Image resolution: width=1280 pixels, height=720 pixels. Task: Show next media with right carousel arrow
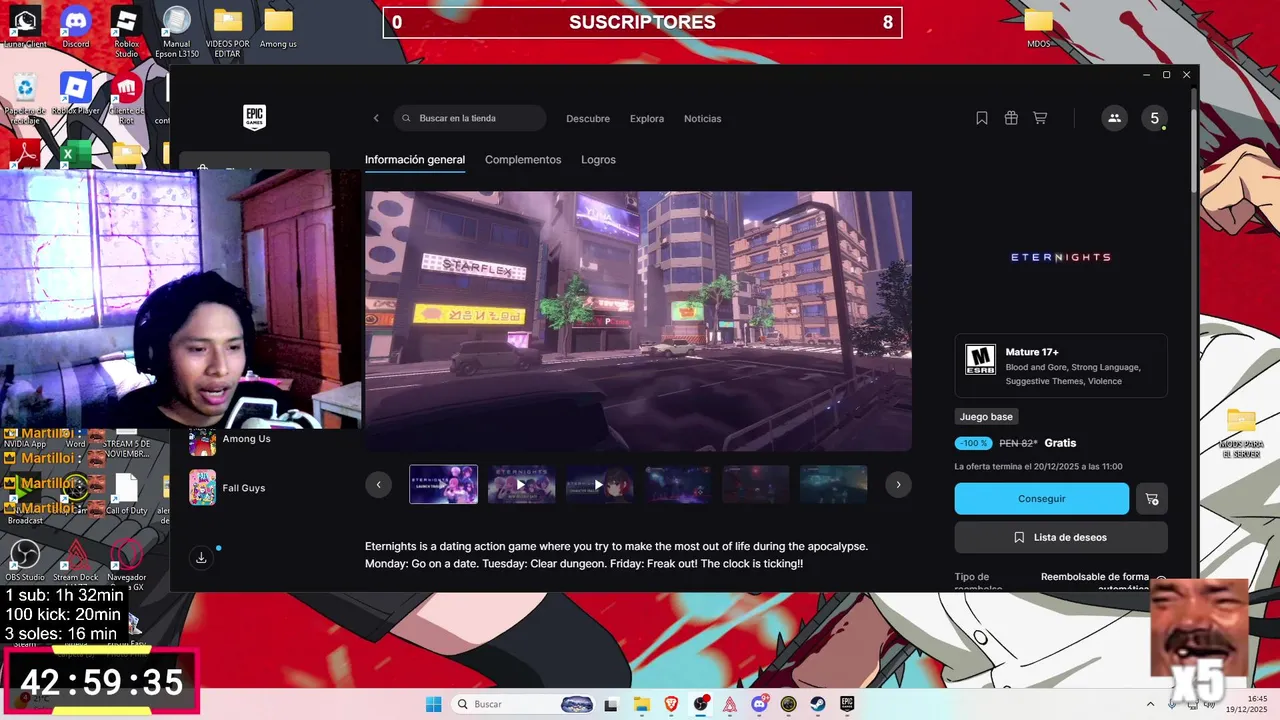point(898,484)
